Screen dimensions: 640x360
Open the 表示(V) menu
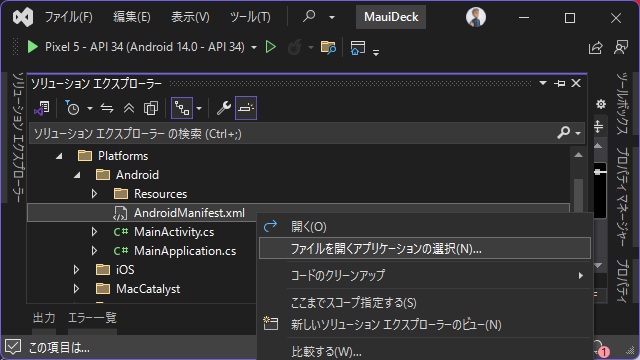(190, 17)
